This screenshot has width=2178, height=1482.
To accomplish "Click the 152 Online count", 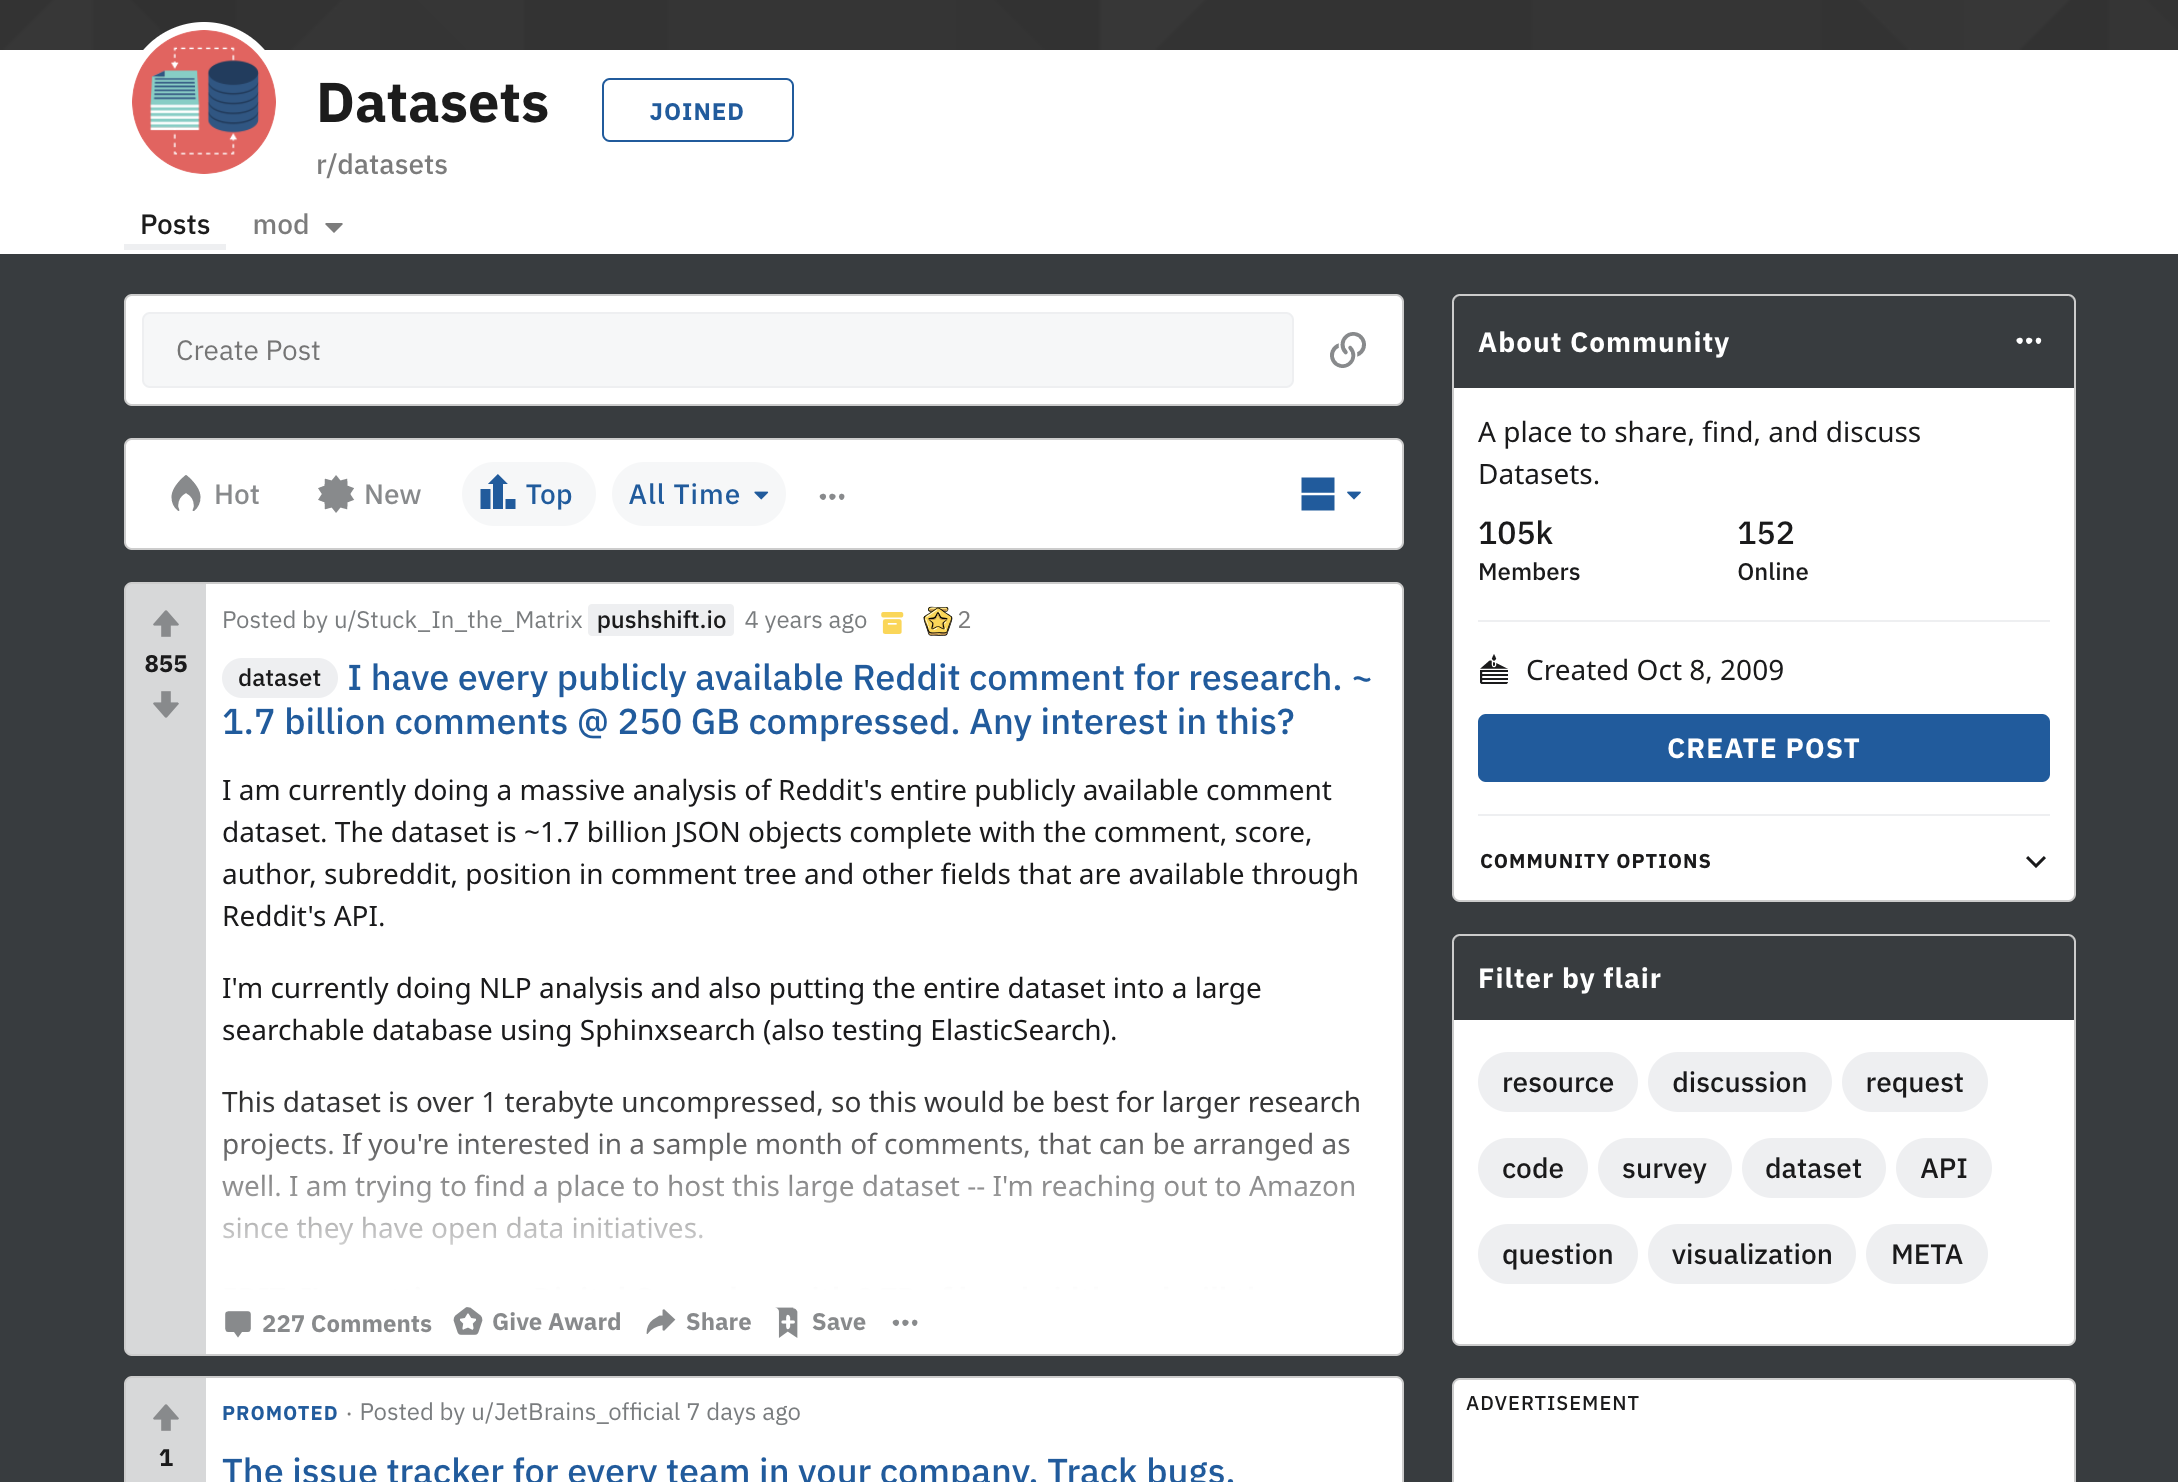I will click(x=1772, y=550).
